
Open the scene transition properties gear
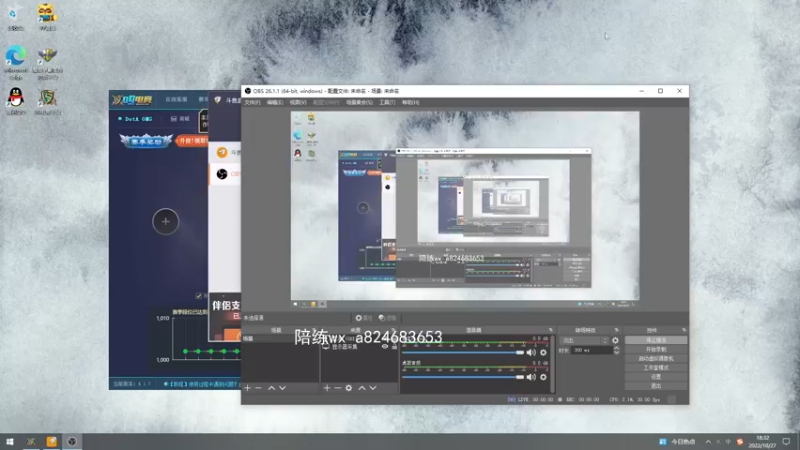615,340
